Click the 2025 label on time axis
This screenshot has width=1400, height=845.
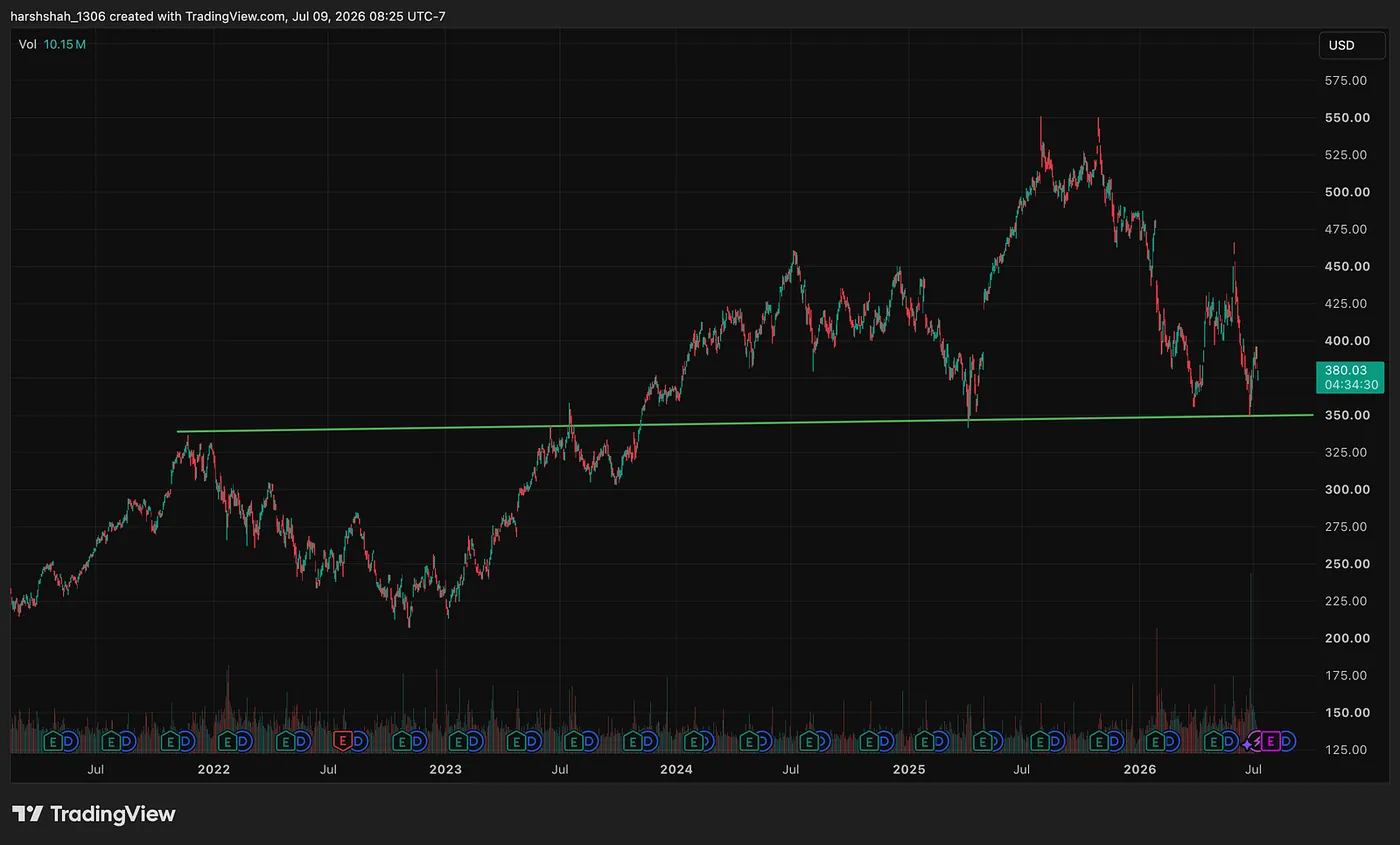coord(908,769)
